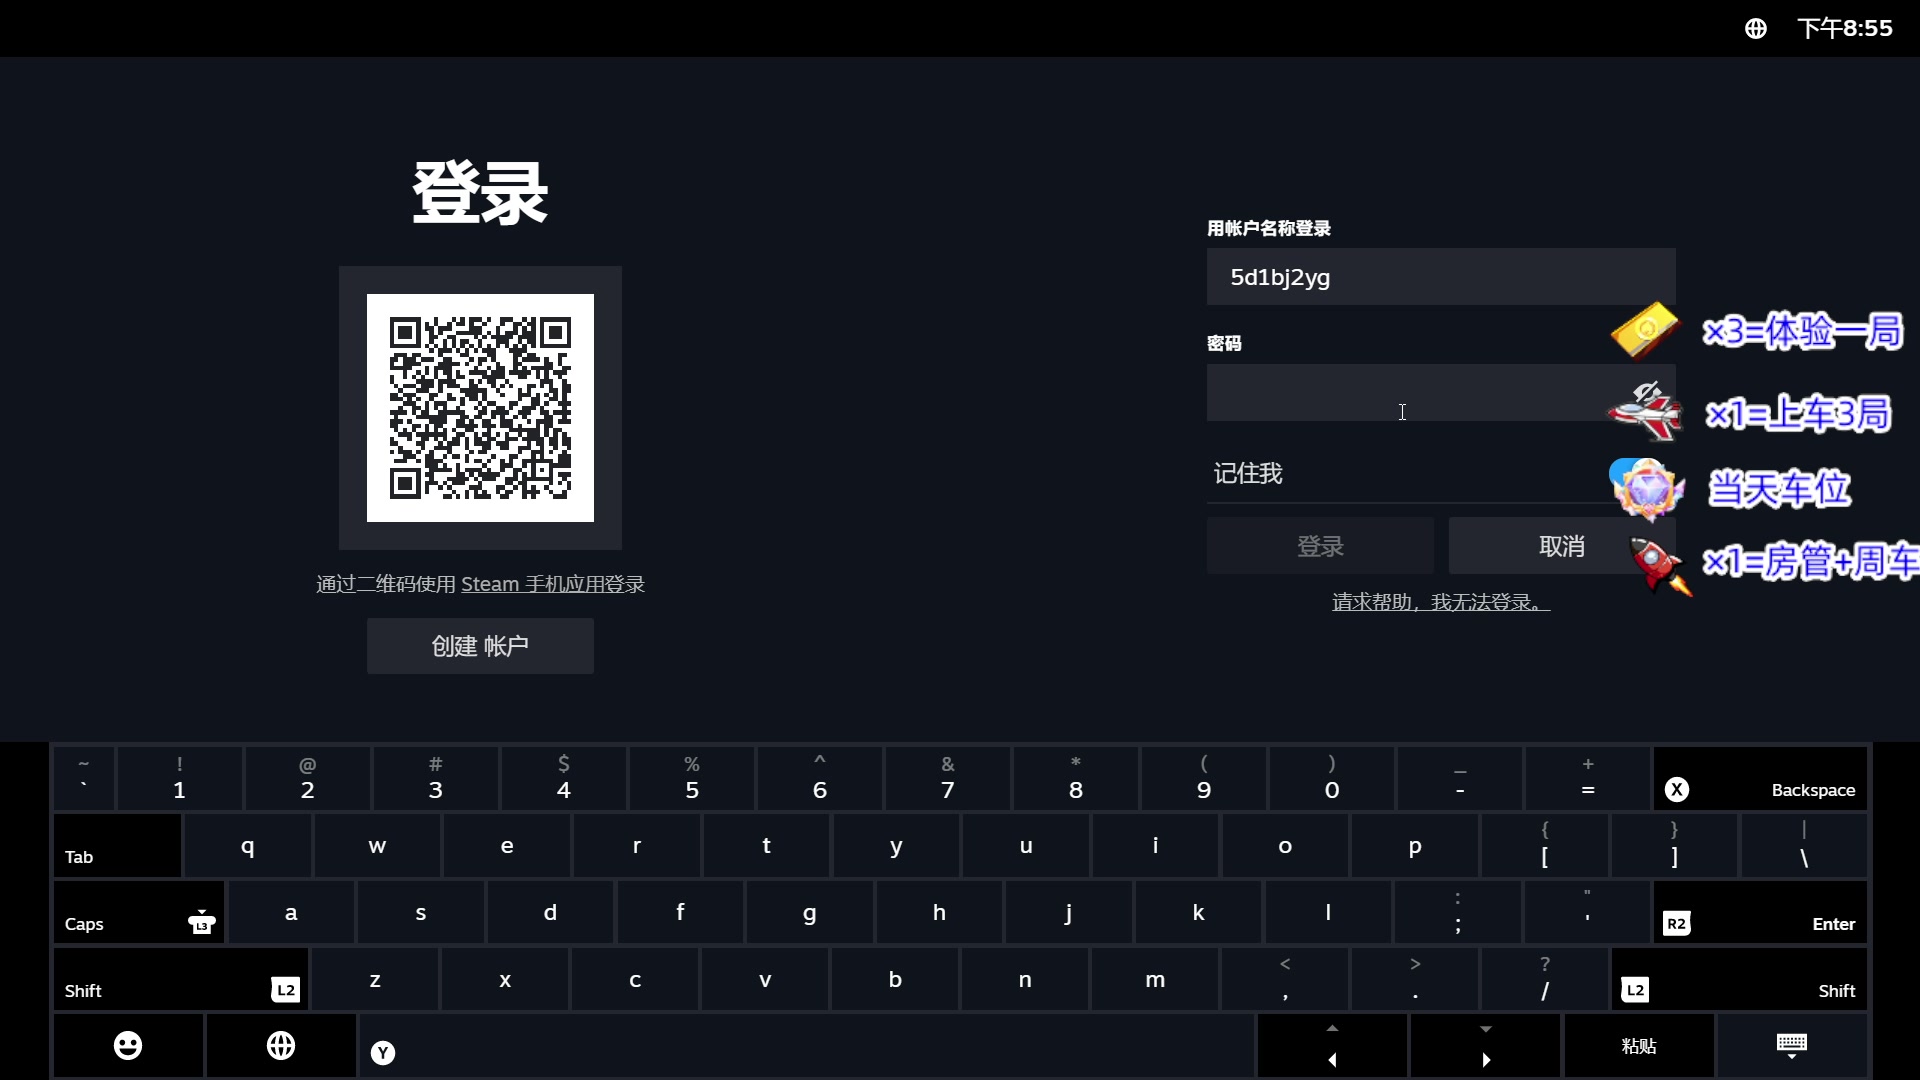Tap the letter a key
The height and width of the screenshot is (1080, 1920).
[291, 912]
